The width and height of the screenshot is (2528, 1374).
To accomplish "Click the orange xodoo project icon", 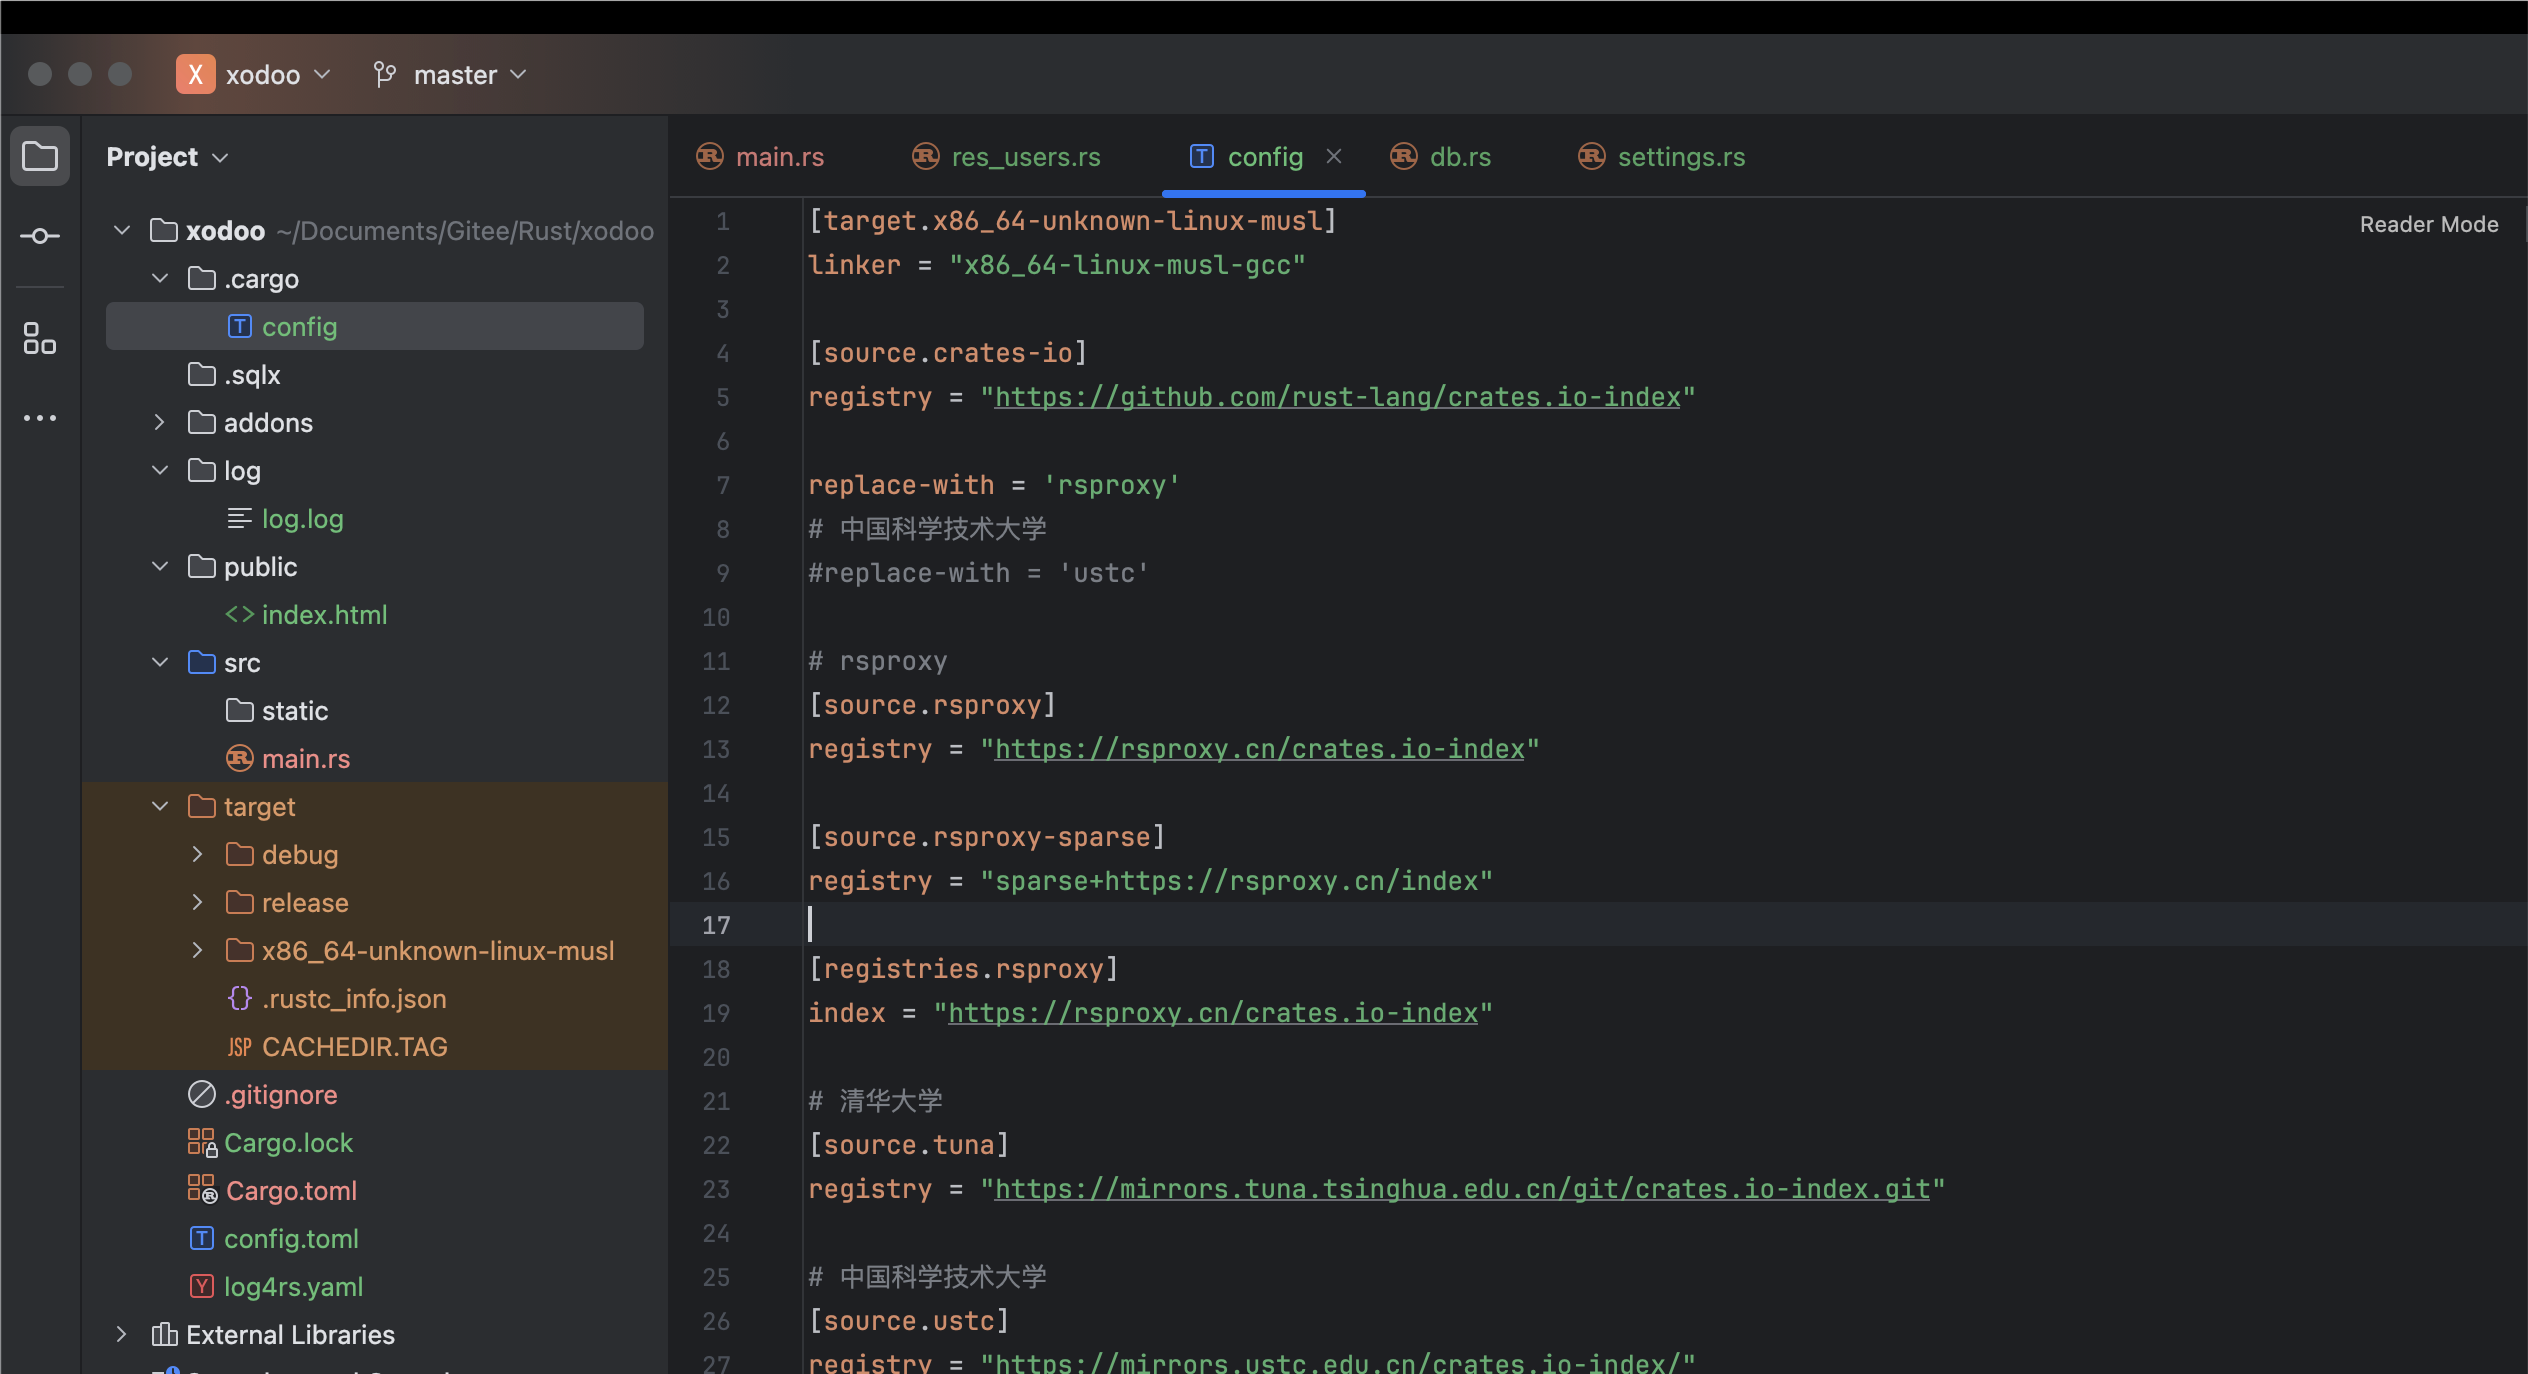I will 196,74.
